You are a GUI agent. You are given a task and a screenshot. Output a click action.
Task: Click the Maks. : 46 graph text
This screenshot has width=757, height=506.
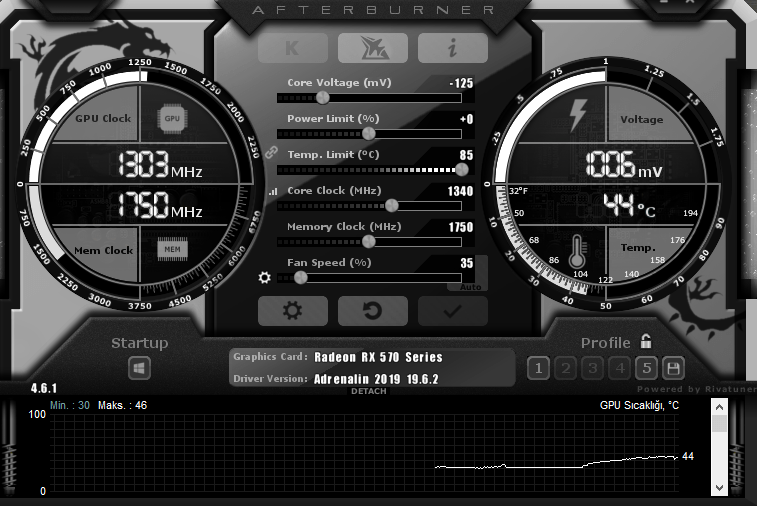tap(123, 405)
